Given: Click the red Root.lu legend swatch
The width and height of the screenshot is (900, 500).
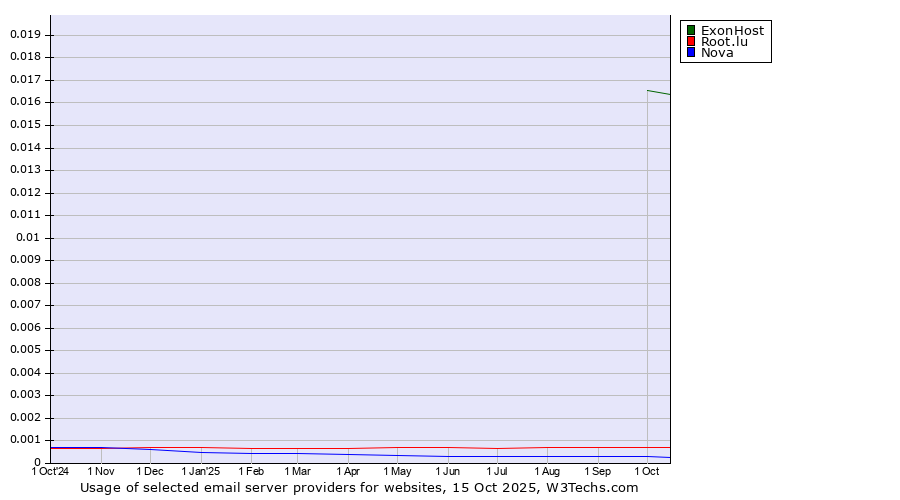Looking at the screenshot, I should 690,42.
